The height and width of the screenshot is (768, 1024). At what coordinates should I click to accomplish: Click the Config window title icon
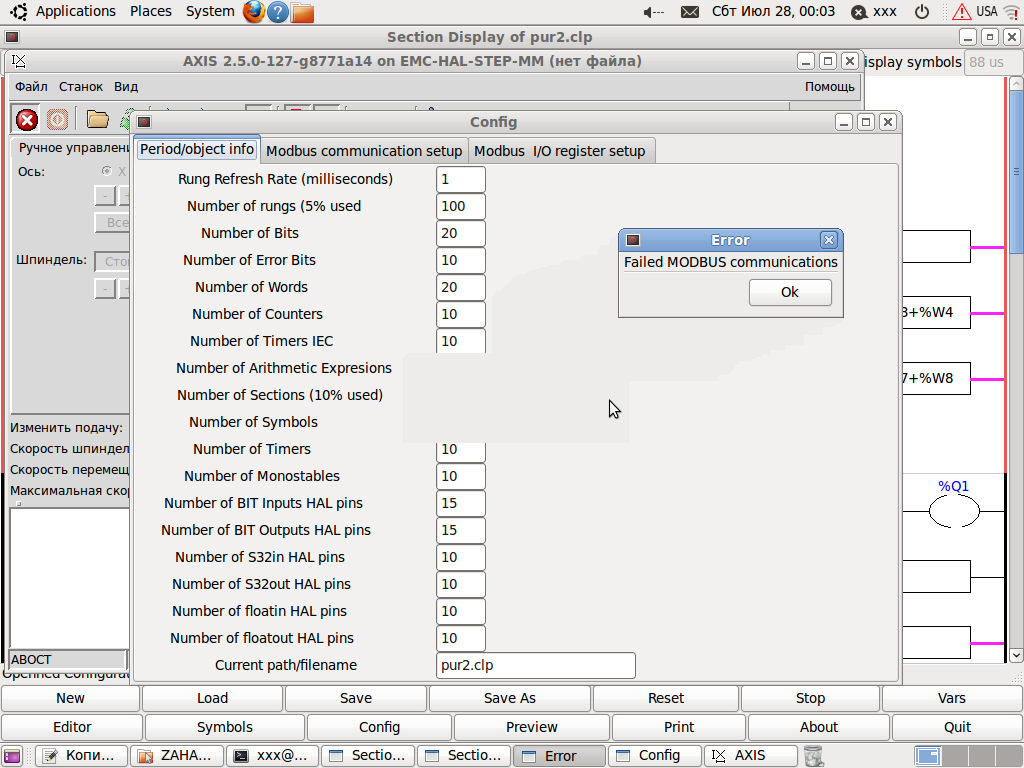tap(144, 122)
